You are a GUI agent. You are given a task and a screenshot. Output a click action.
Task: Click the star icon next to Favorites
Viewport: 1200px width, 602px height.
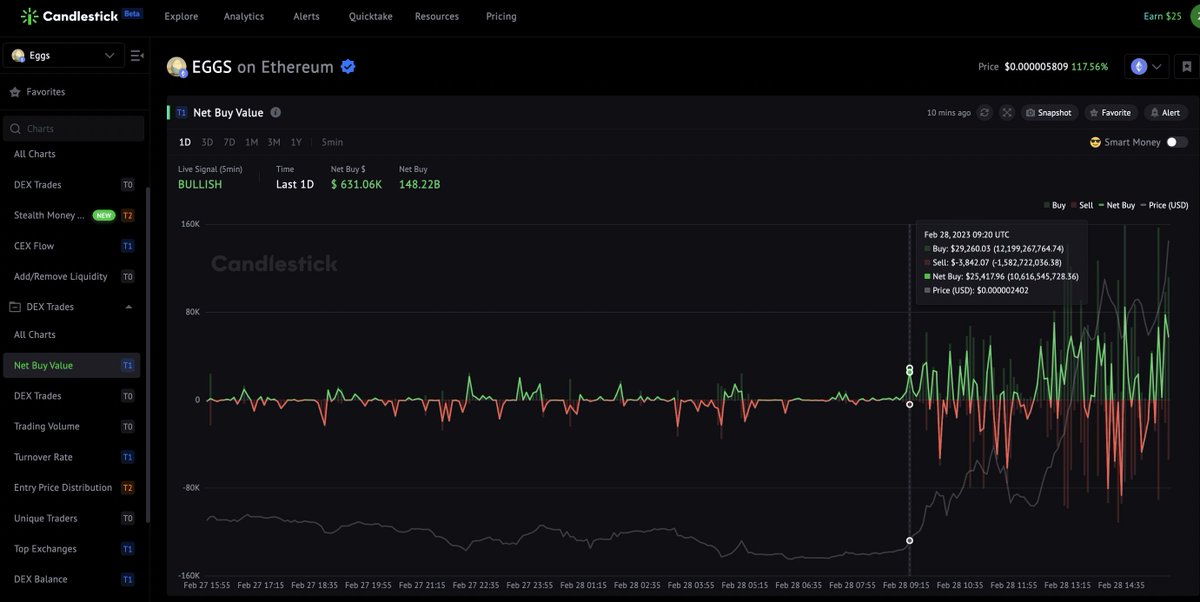click(15, 92)
